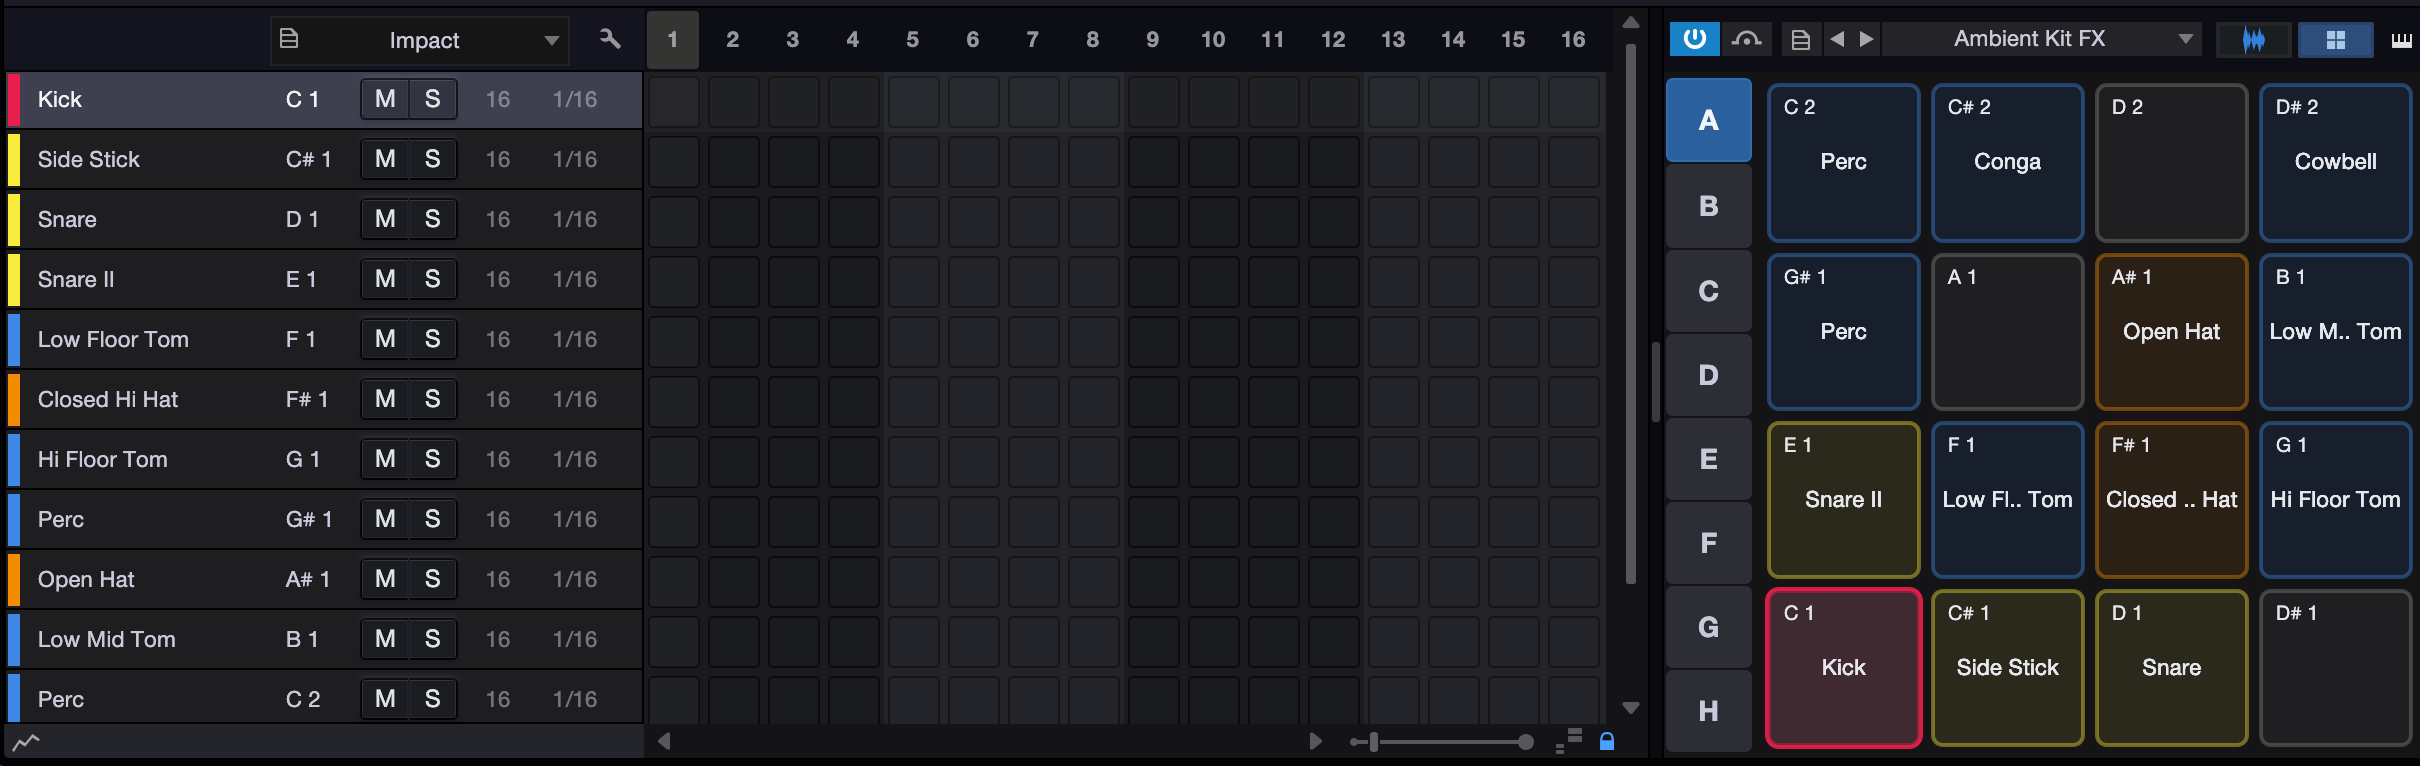Click the blue lock icon
Screen dimensions: 2420x766
click(x=1607, y=741)
